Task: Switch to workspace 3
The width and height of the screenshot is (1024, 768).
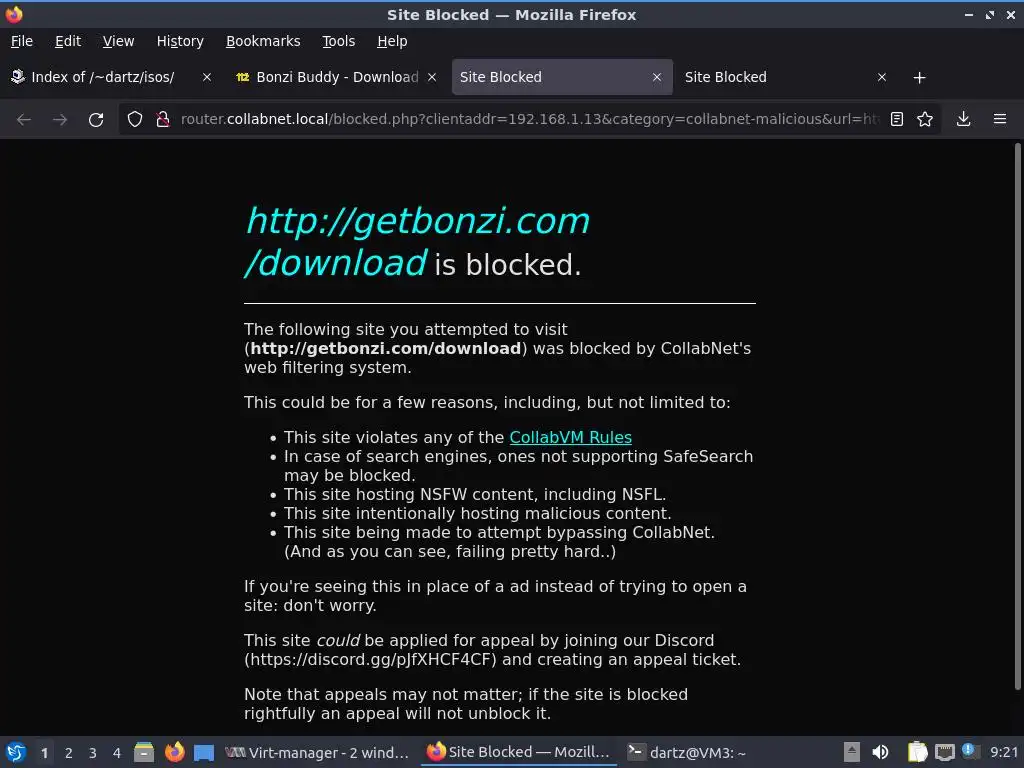Action: (93, 753)
